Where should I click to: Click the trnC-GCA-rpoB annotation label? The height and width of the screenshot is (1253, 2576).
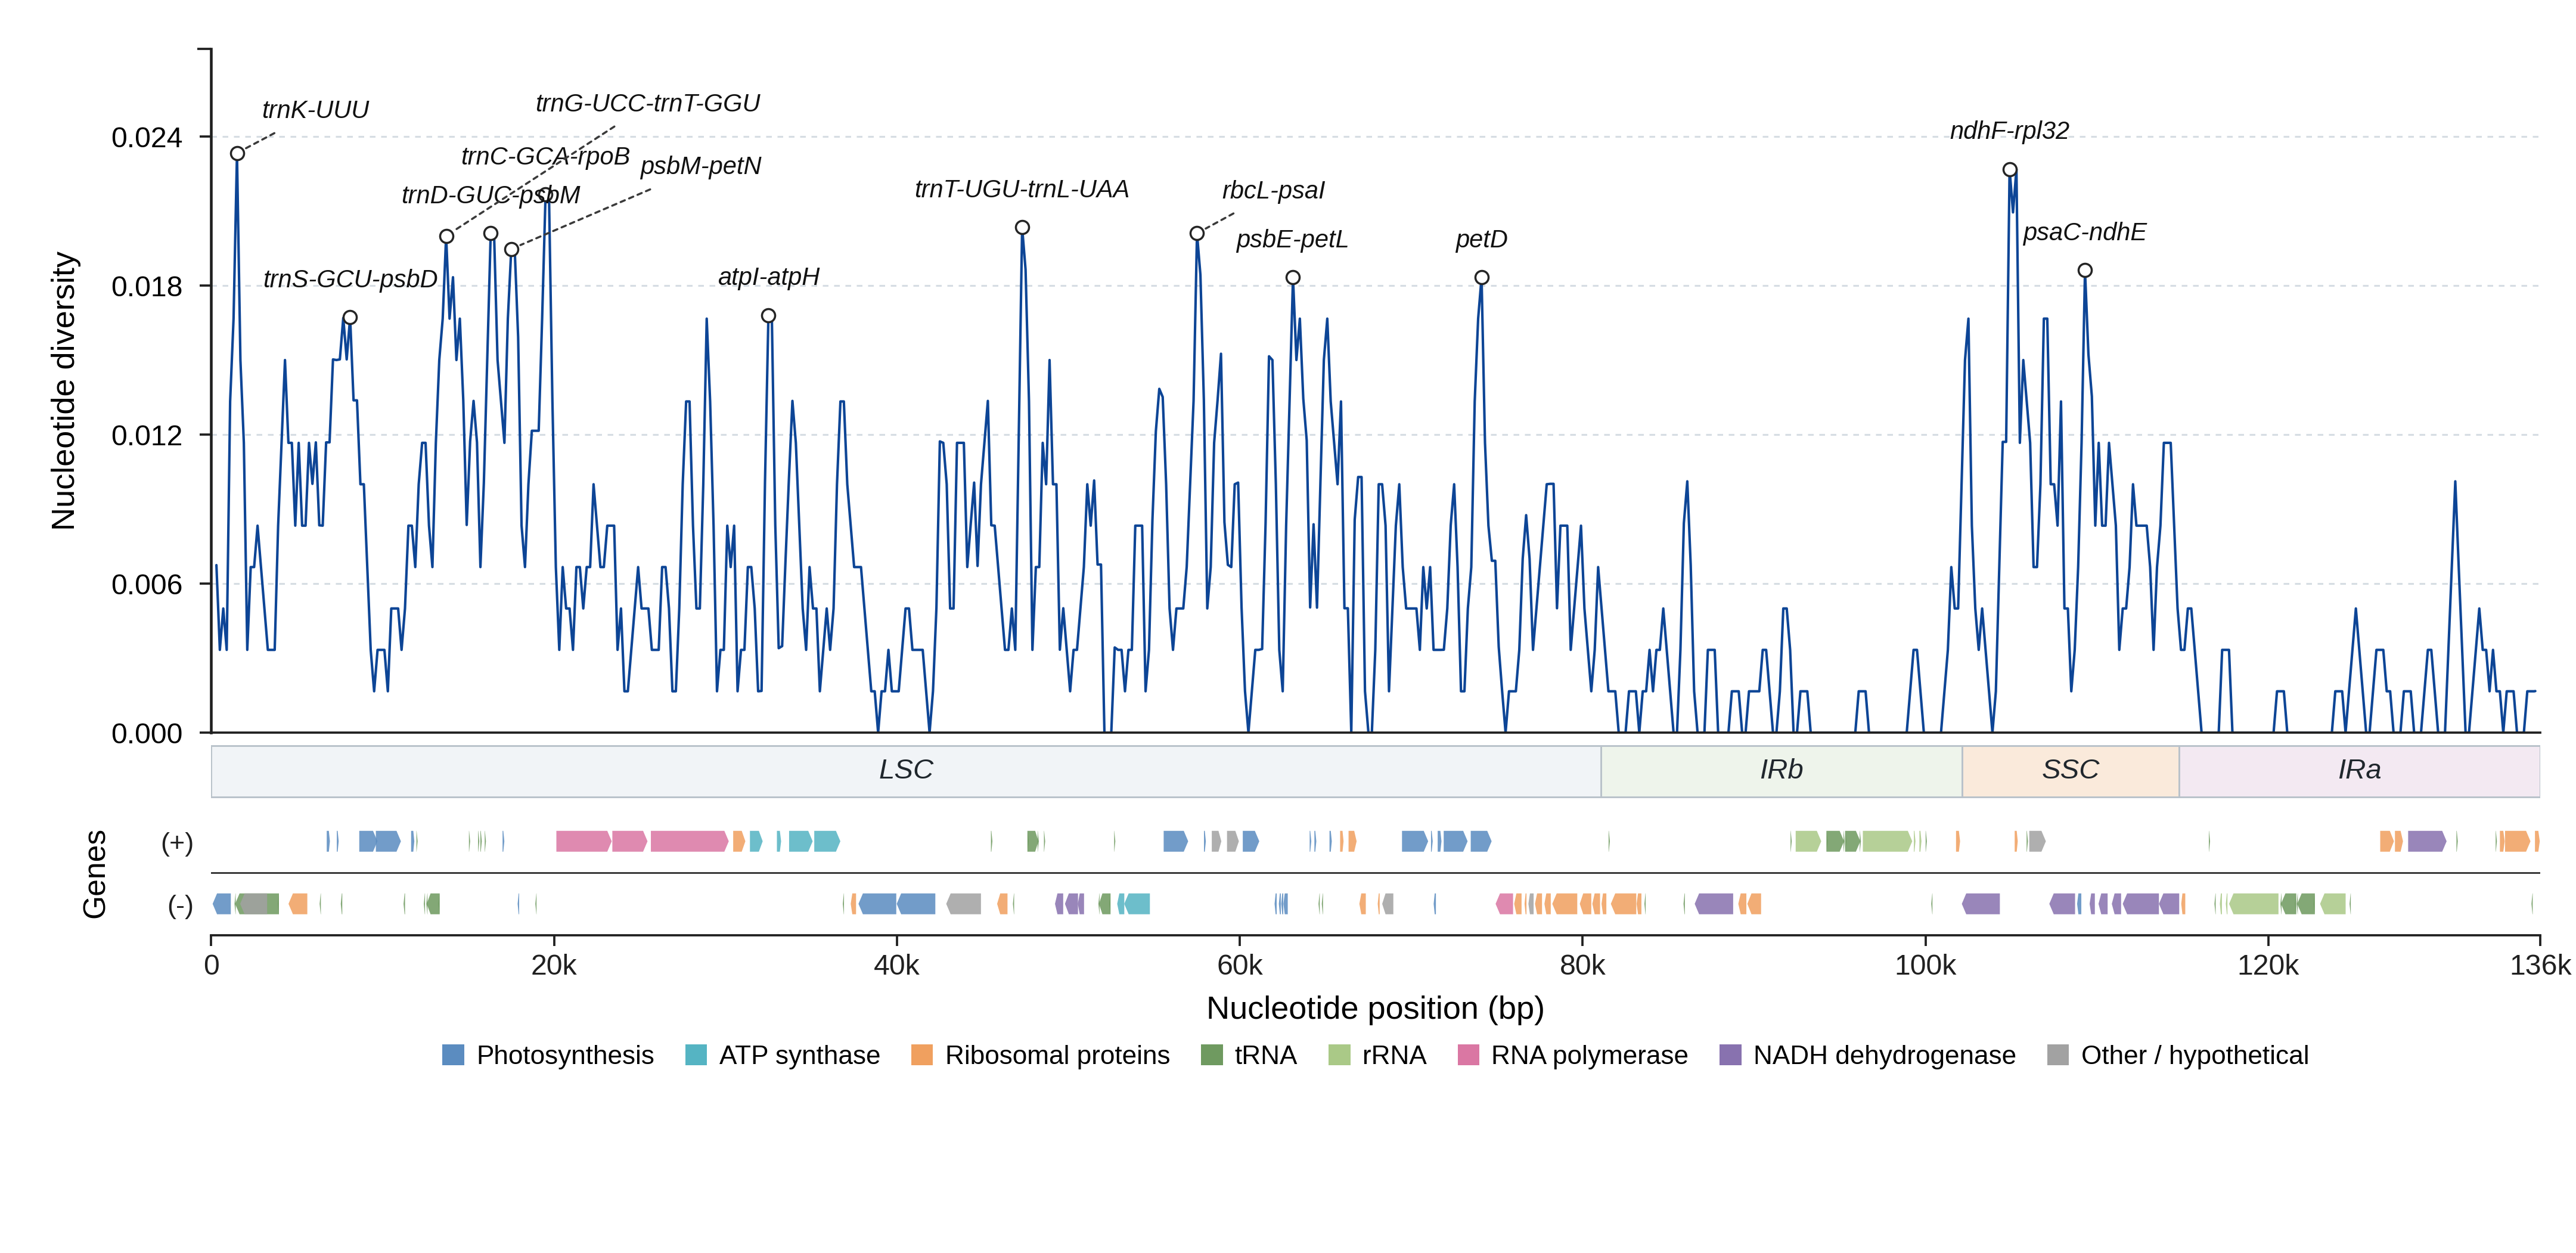pos(545,156)
